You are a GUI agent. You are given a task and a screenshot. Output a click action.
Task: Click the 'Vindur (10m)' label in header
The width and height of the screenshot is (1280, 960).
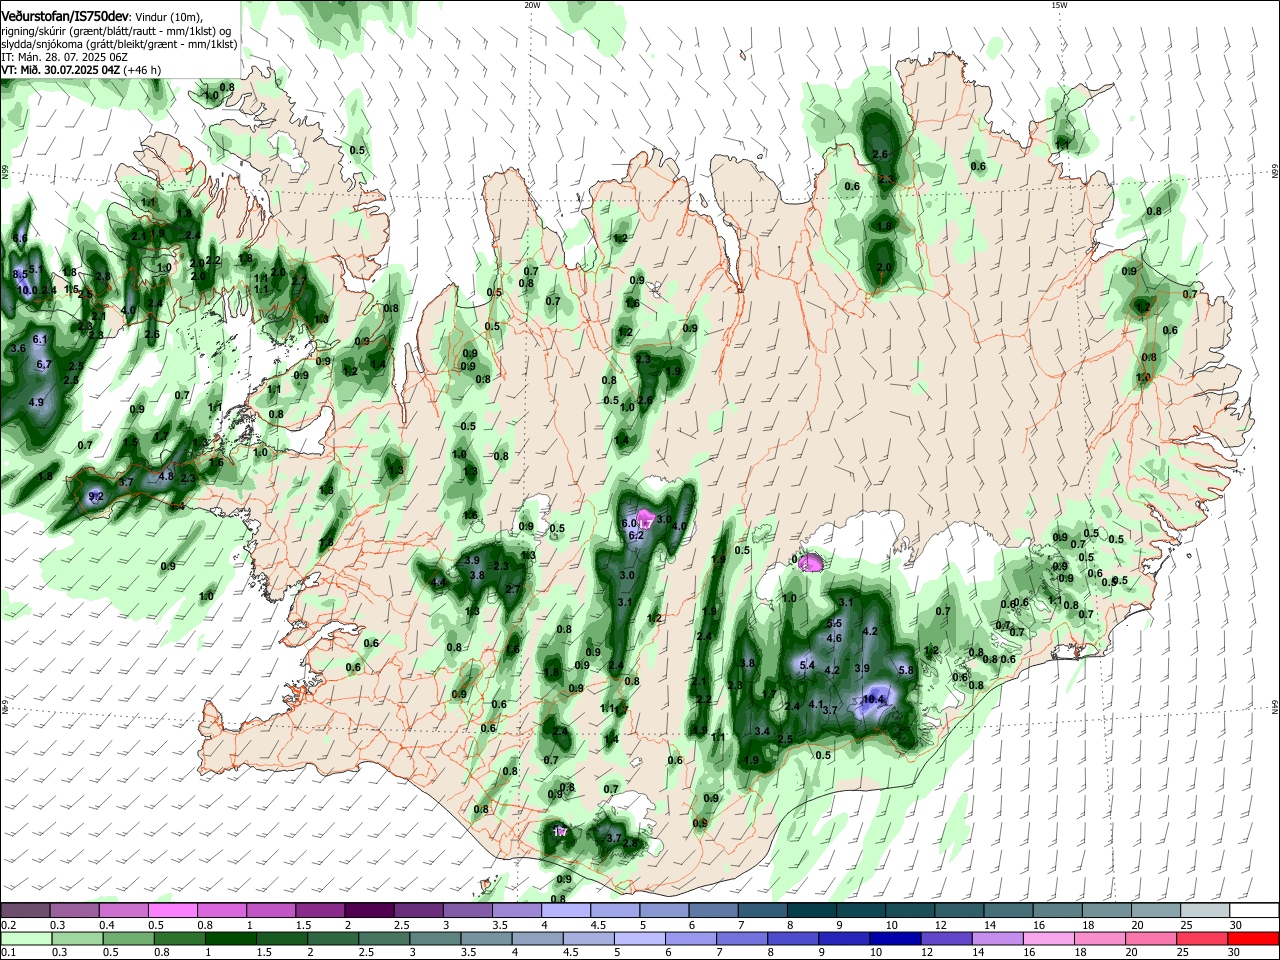pos(167,17)
